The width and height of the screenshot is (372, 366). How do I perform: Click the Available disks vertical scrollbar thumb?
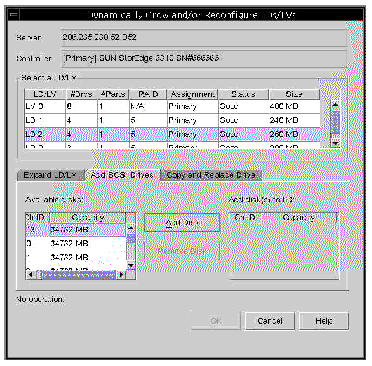pyautogui.click(x=131, y=238)
